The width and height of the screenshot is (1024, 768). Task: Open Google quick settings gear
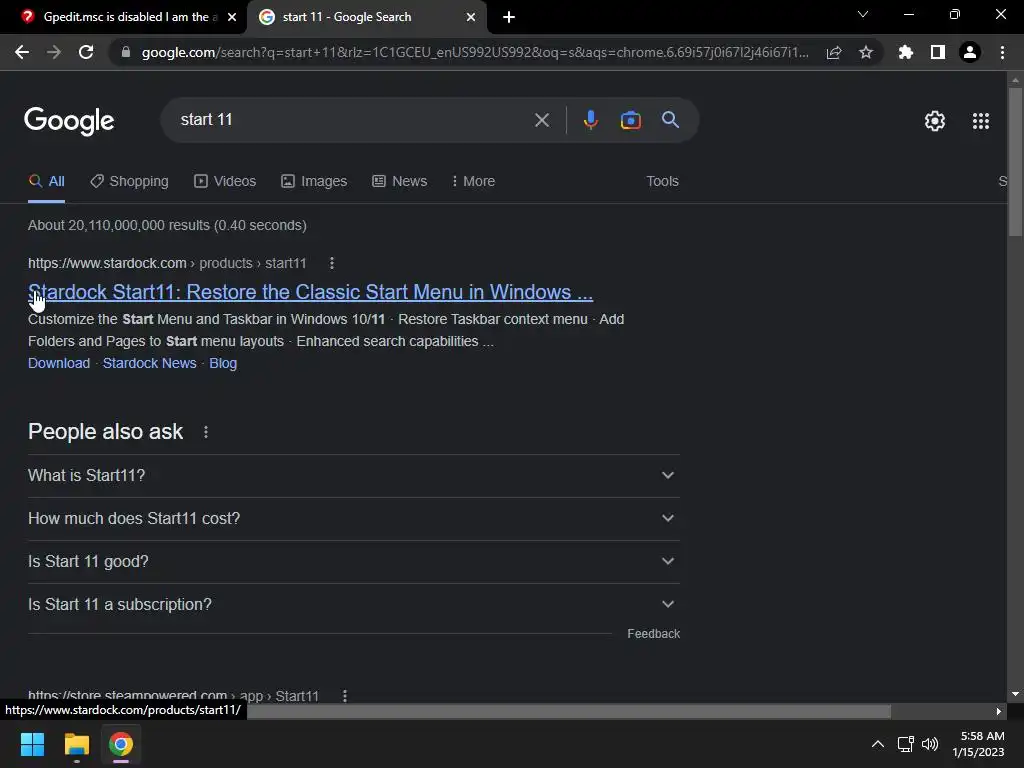click(x=935, y=121)
